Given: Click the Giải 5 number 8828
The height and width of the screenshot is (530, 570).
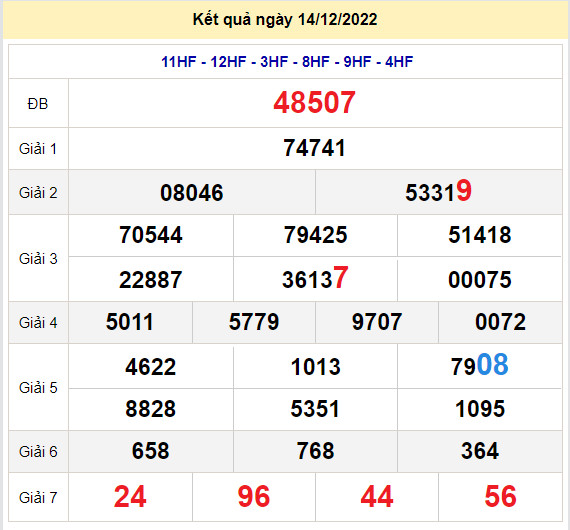Looking at the screenshot, I should tap(151, 409).
